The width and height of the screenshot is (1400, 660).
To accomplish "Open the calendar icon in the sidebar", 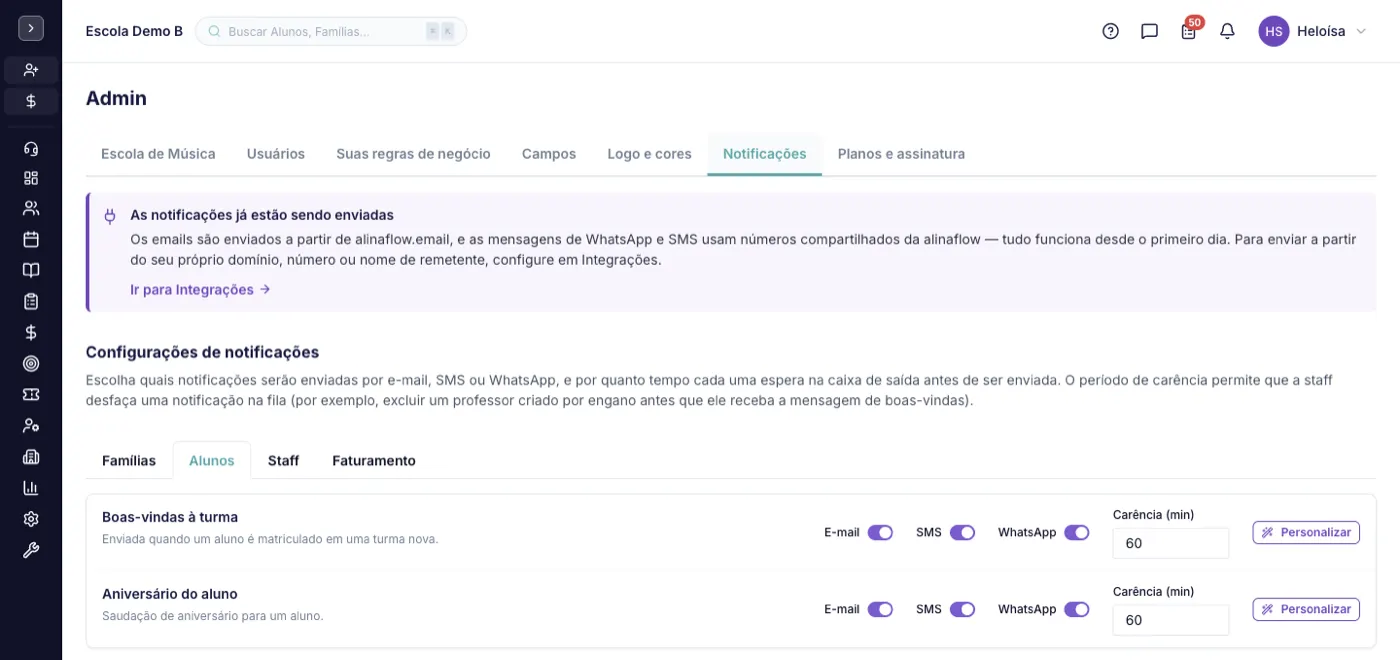I will pos(31,239).
